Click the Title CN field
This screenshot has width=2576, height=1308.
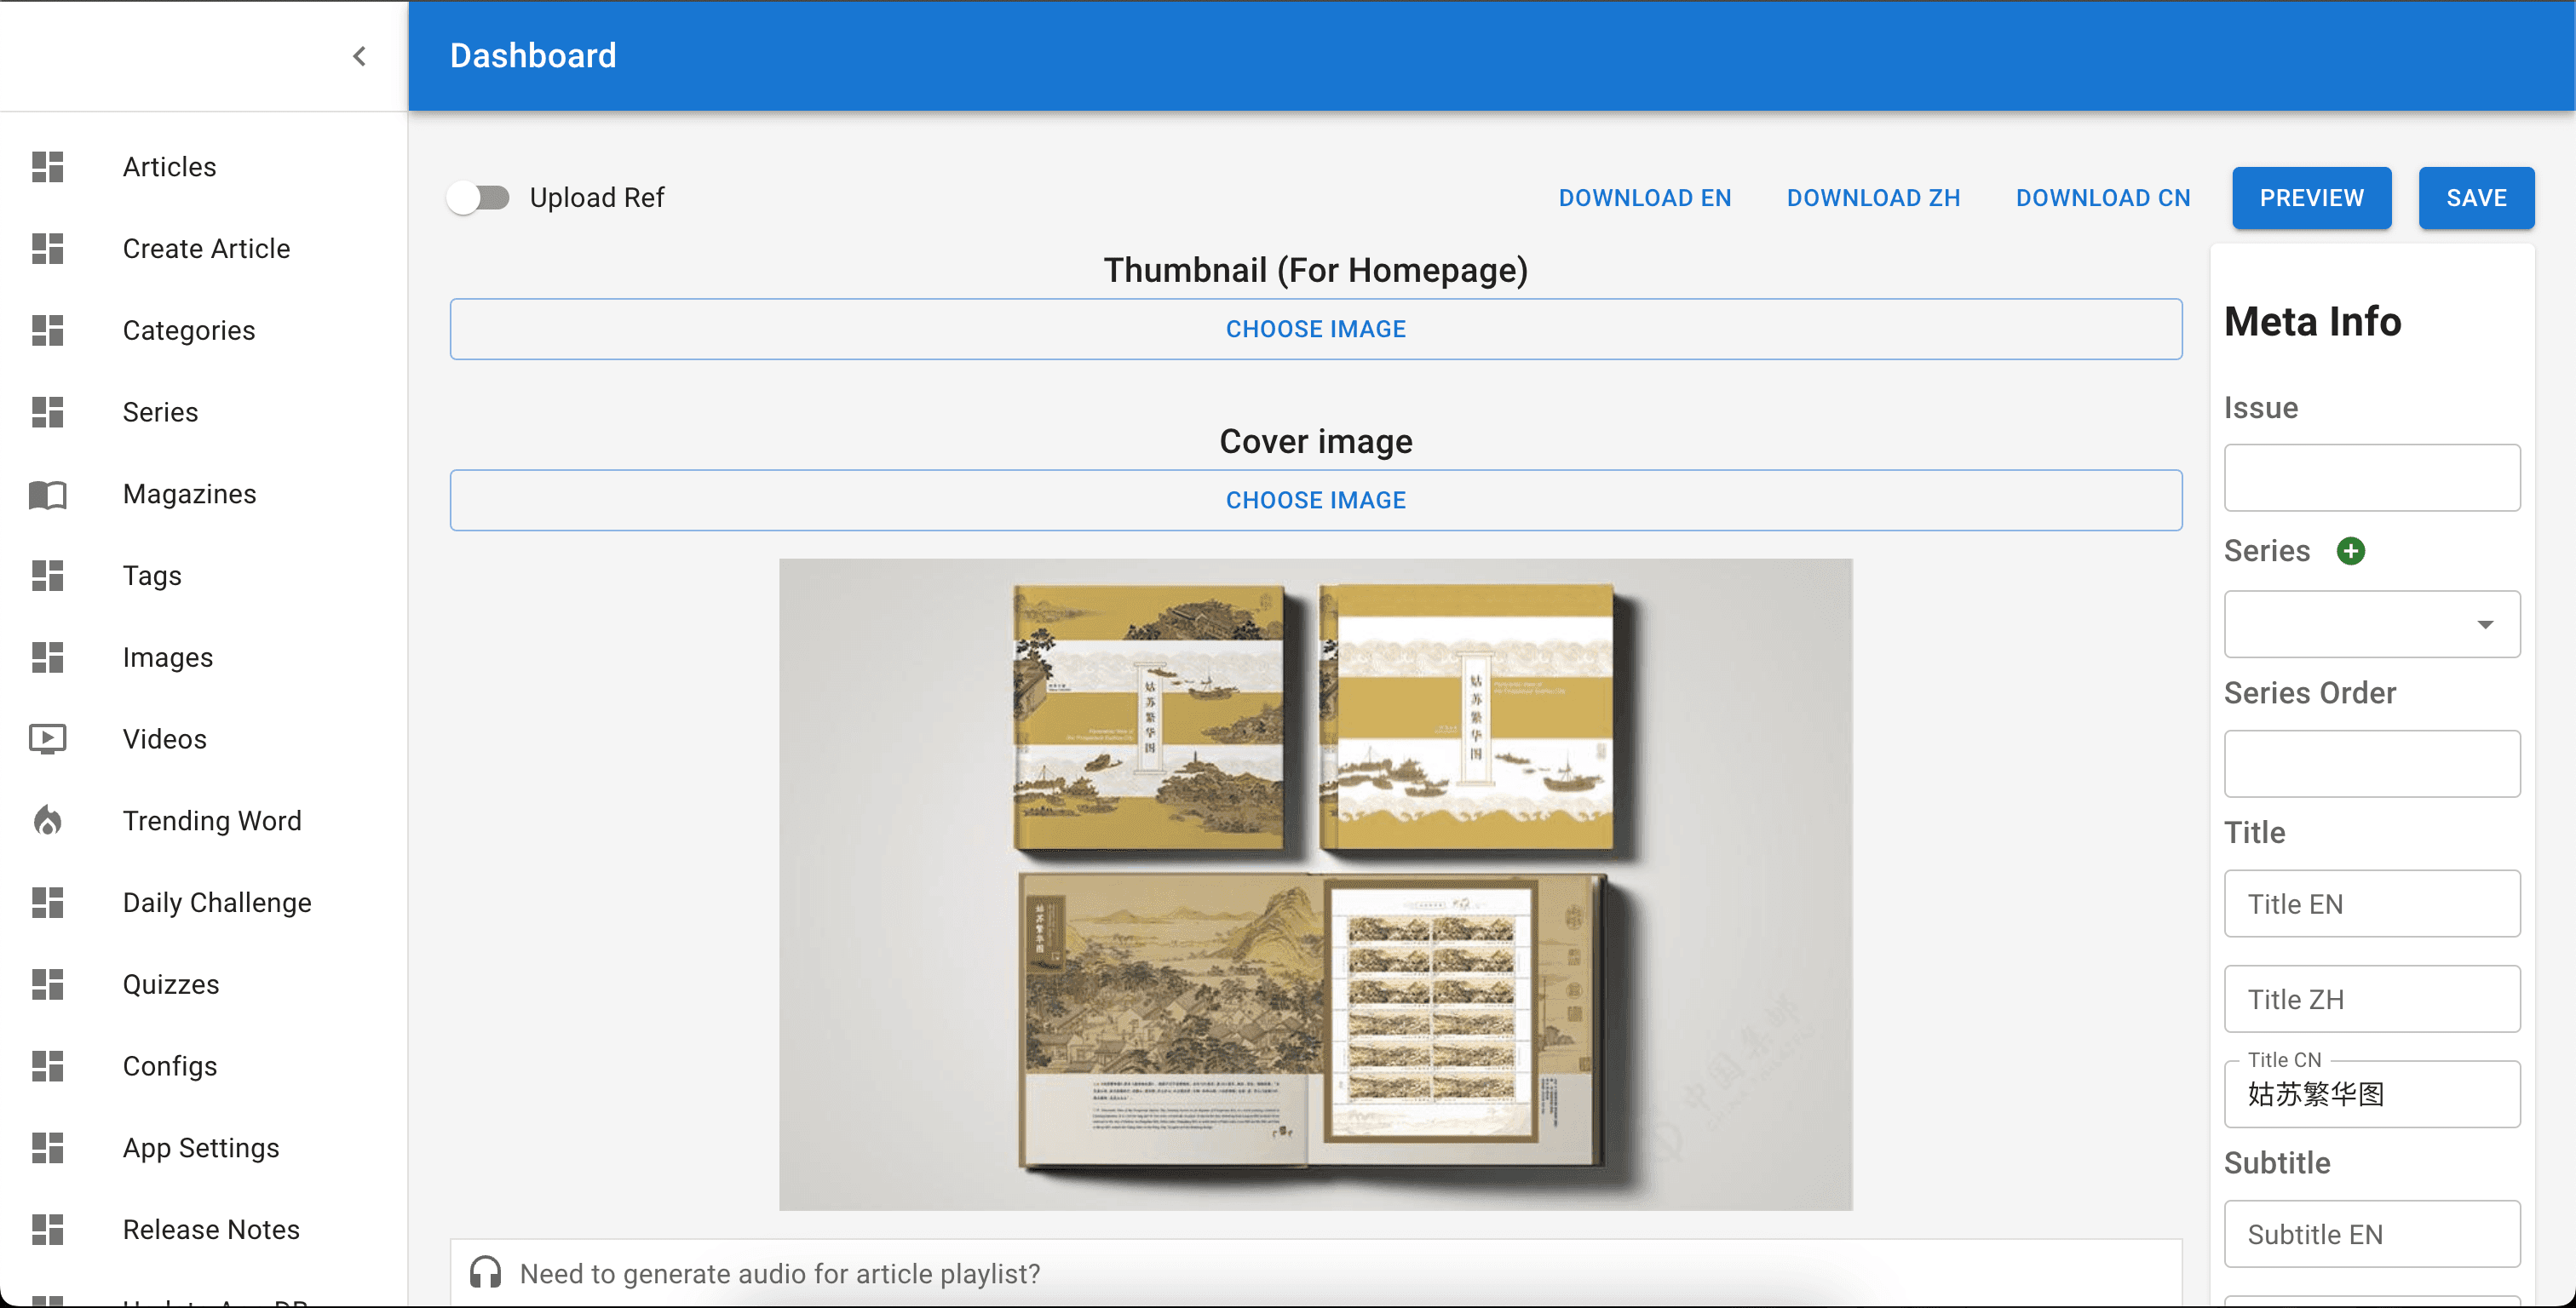[x=2372, y=1094]
